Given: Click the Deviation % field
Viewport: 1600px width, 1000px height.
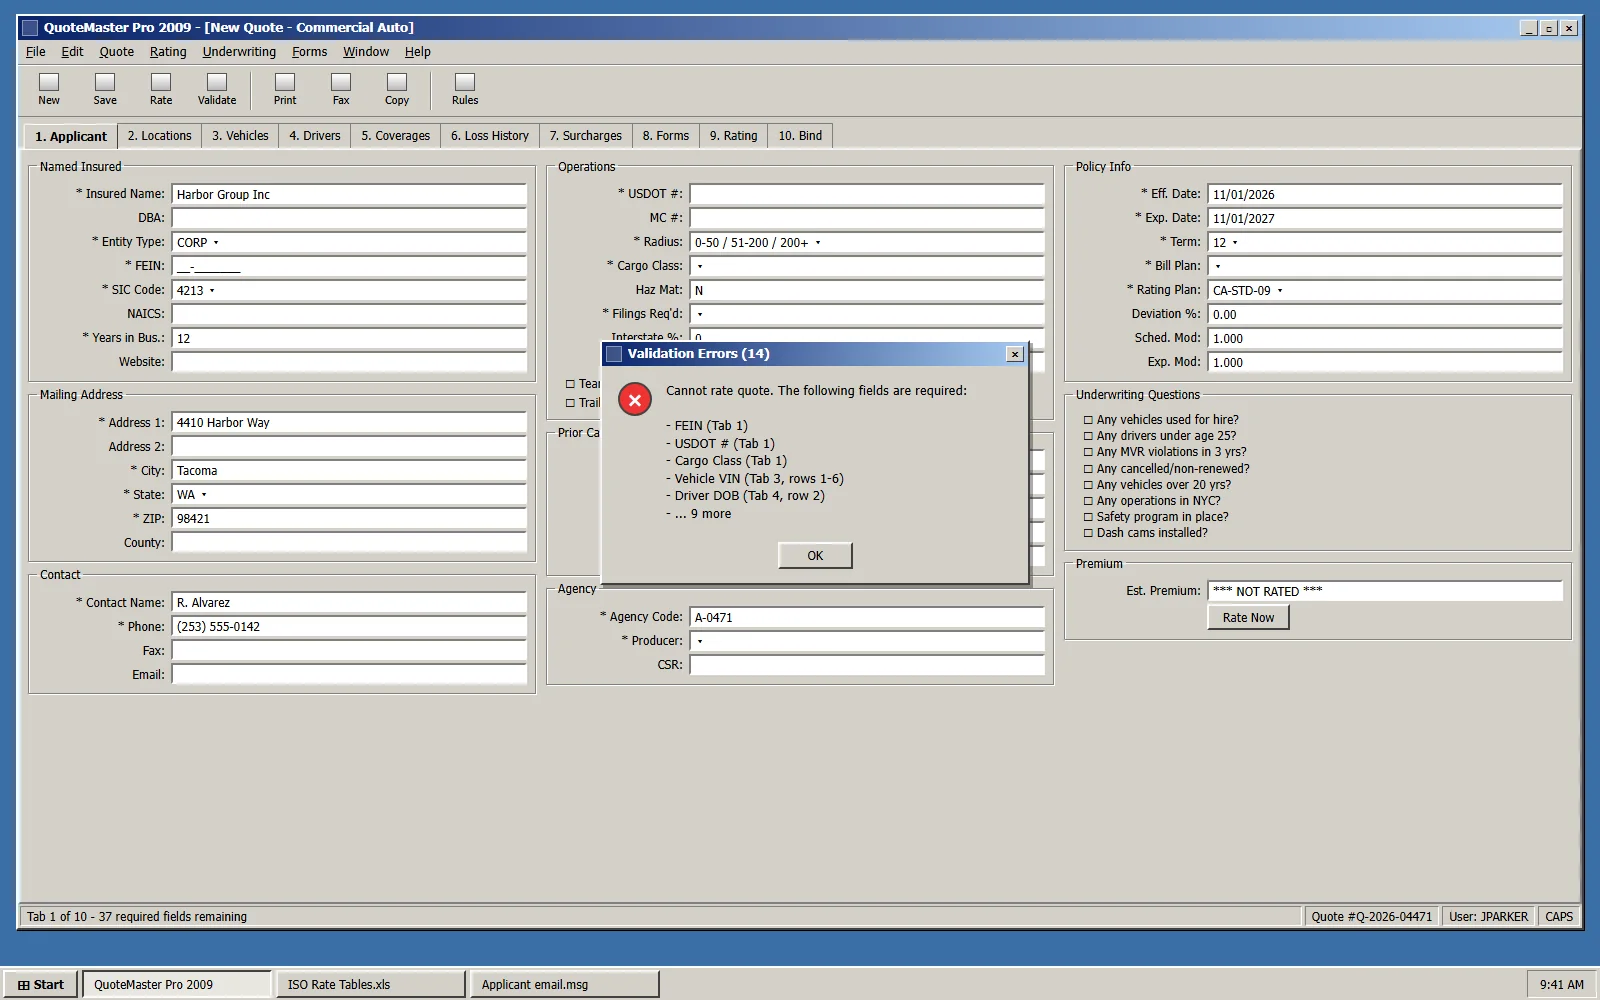Looking at the screenshot, I should [x=1385, y=315].
